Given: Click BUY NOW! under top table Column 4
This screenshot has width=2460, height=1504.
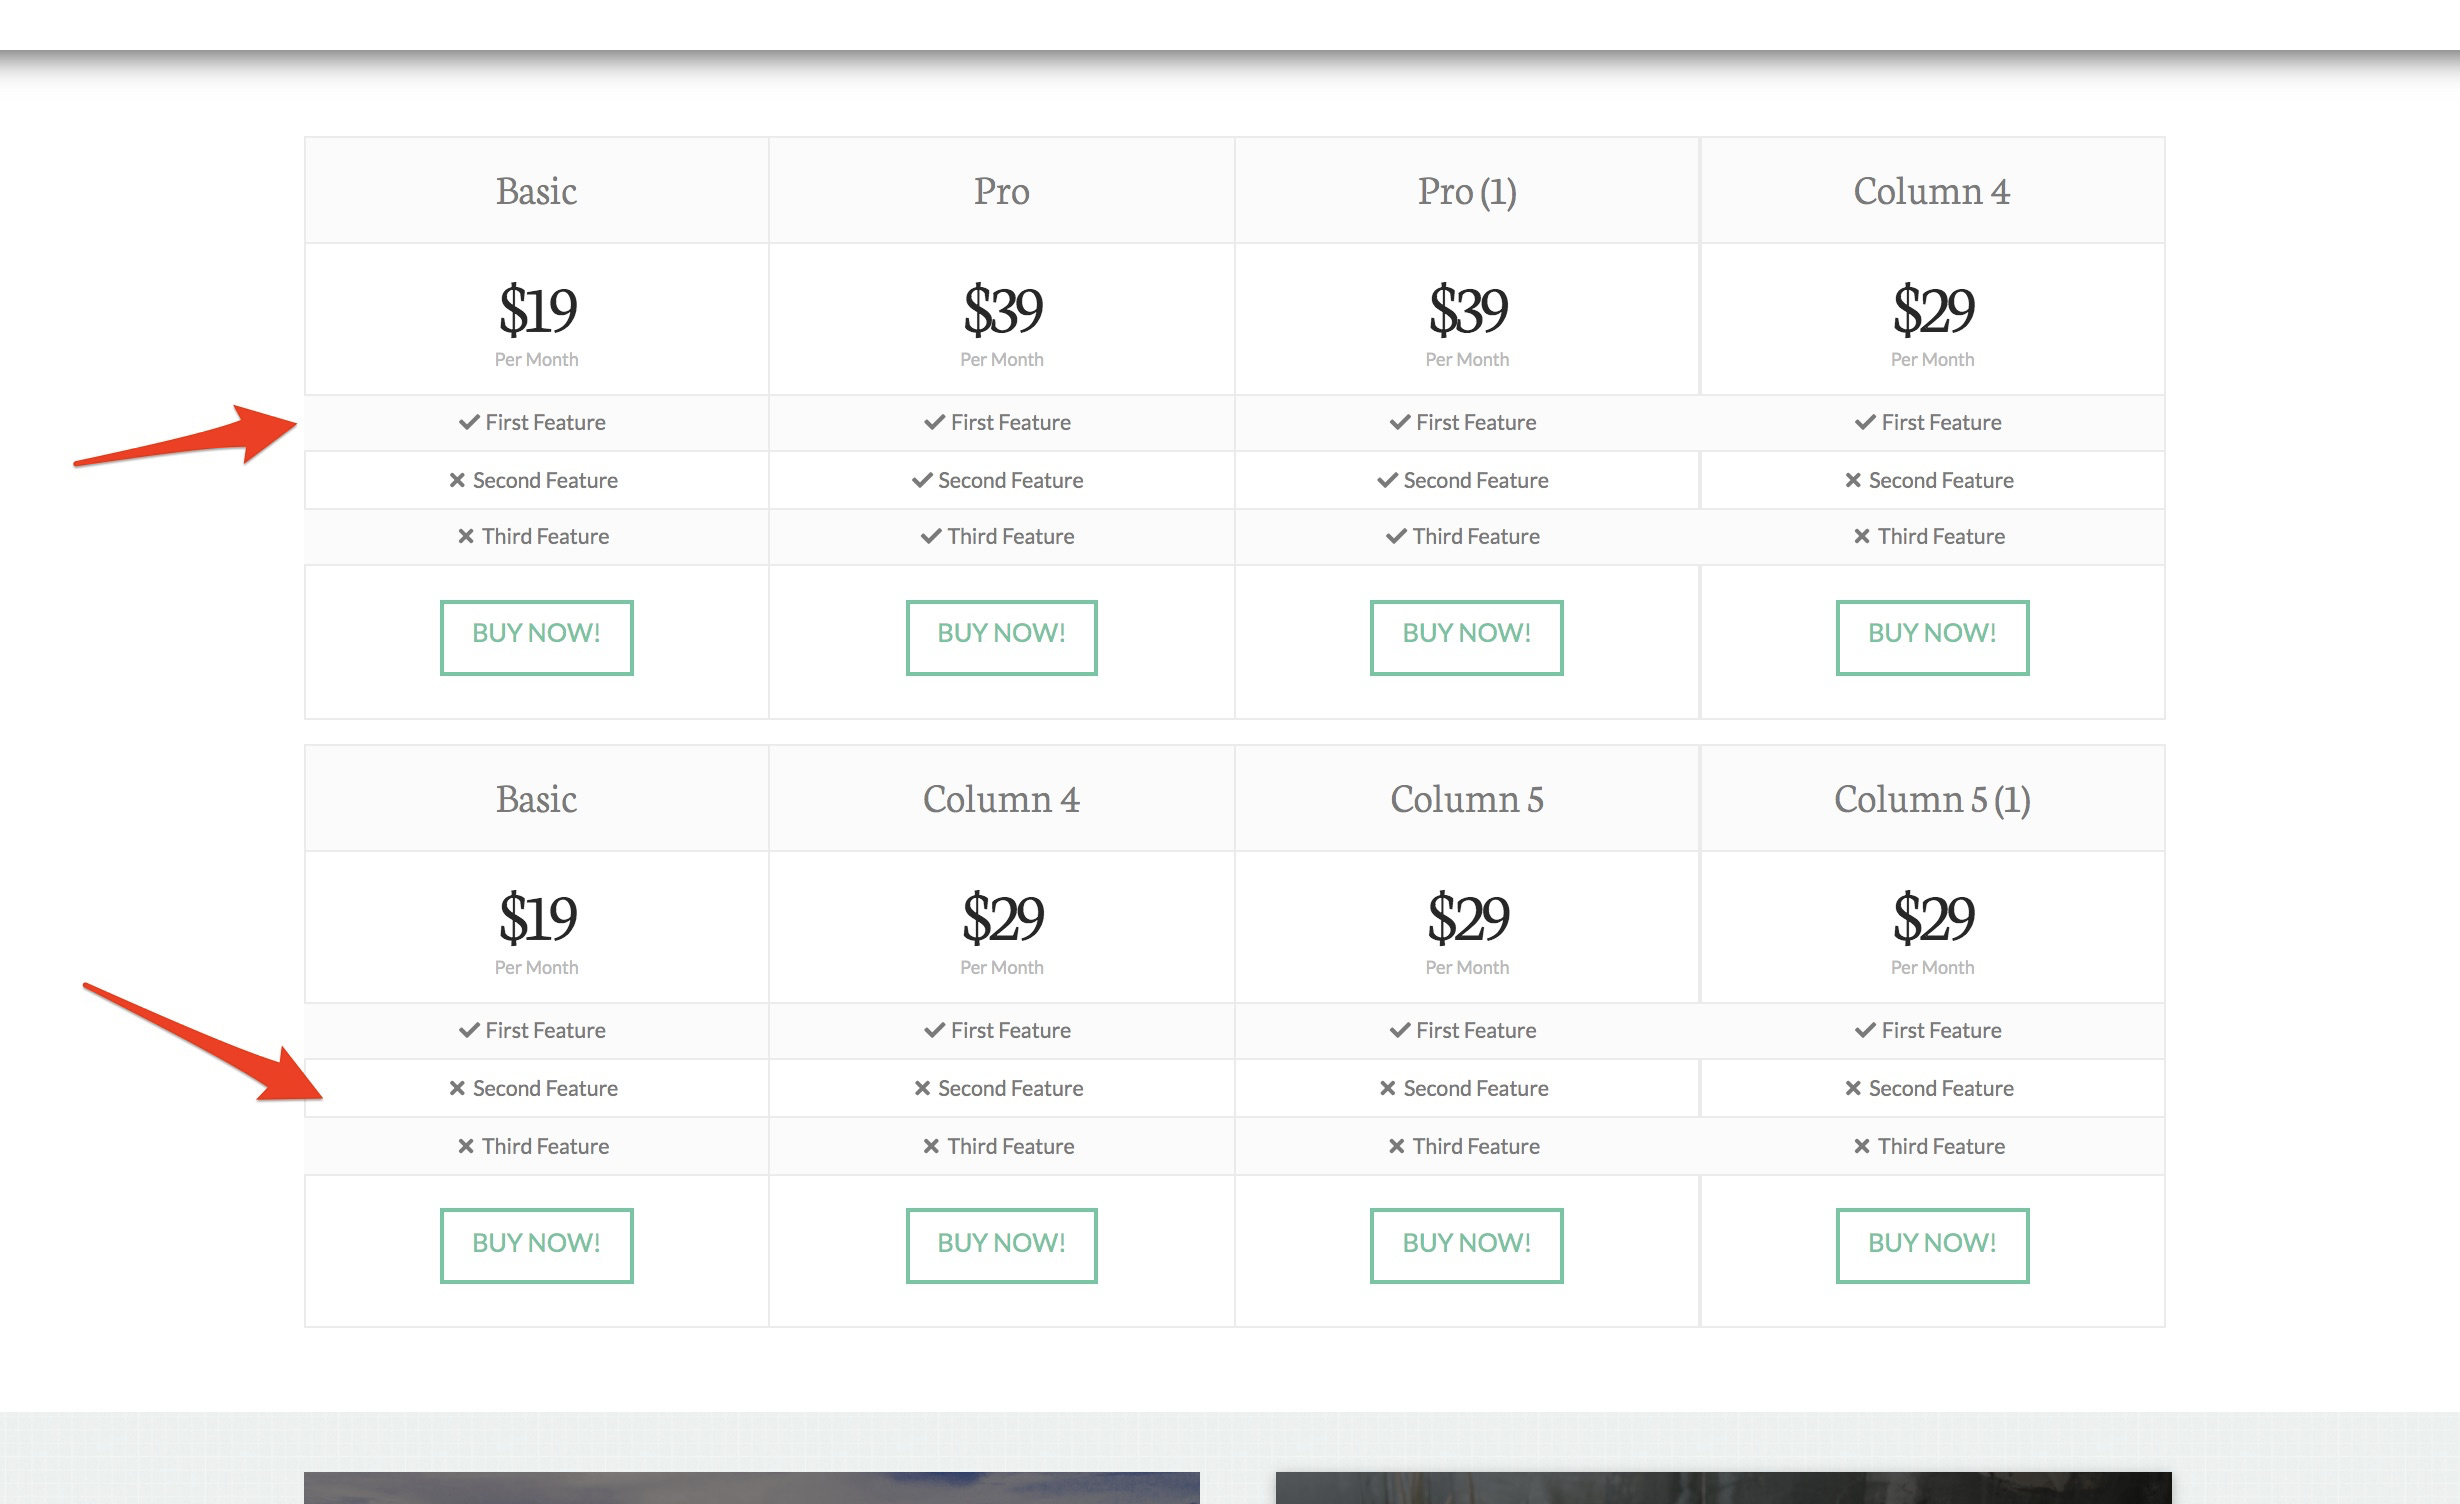Looking at the screenshot, I should point(1933,638).
